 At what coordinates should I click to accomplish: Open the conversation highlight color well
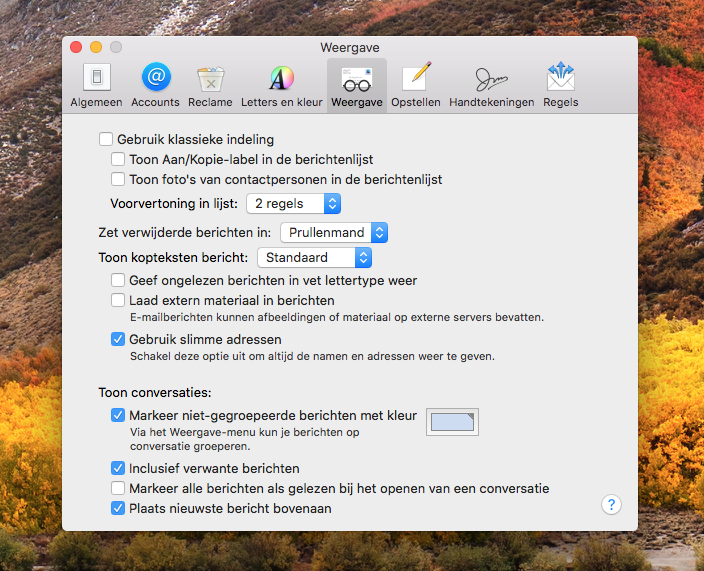[452, 422]
